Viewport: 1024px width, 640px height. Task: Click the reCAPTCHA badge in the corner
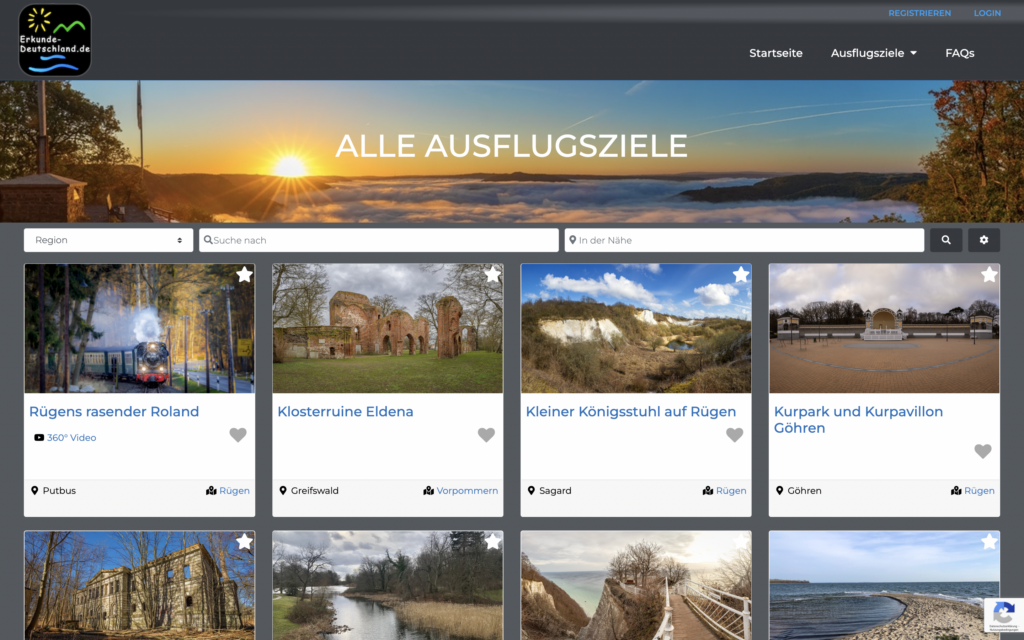tap(1004, 617)
